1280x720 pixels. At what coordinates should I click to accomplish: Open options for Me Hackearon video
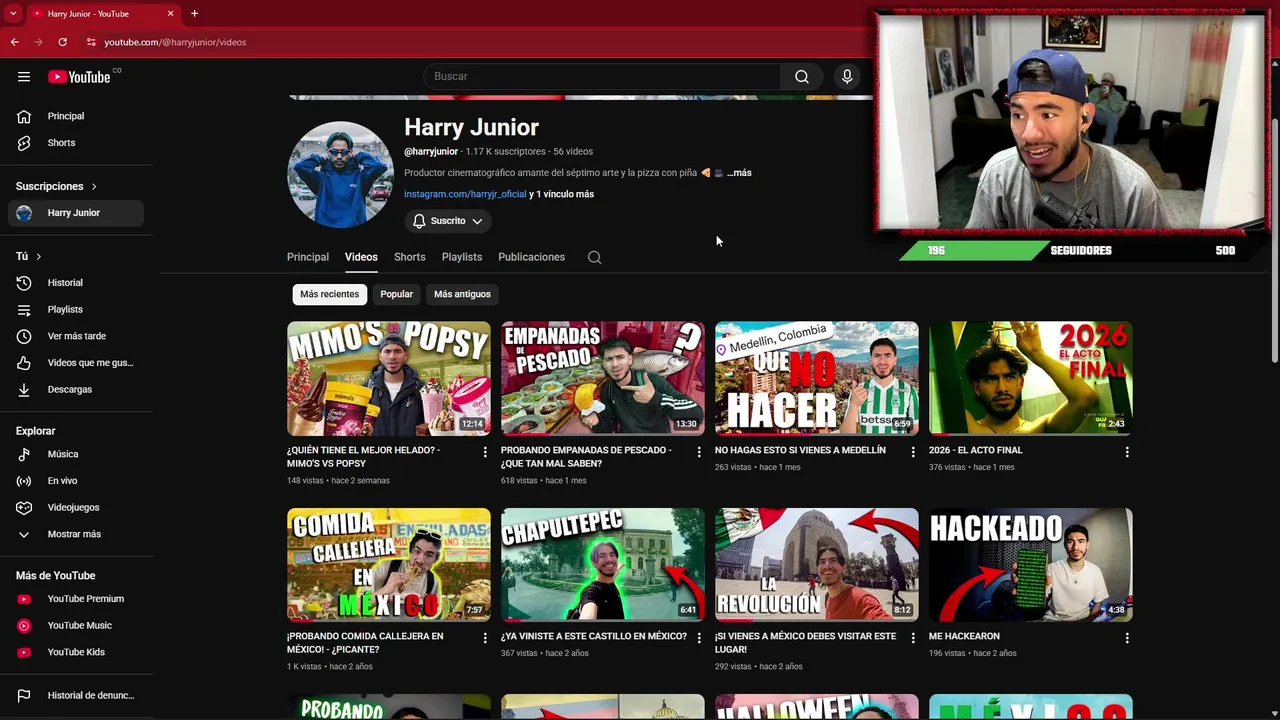[x=1127, y=638]
